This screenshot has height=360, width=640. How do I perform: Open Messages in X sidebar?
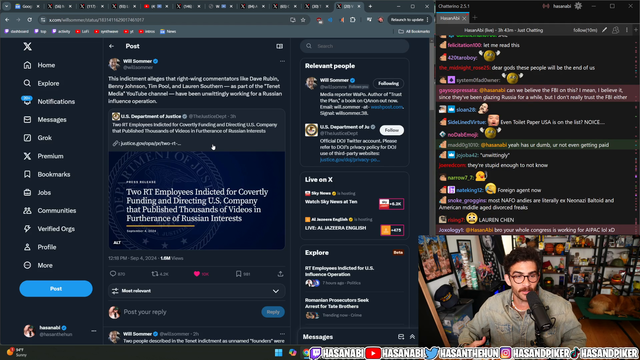[45, 120]
